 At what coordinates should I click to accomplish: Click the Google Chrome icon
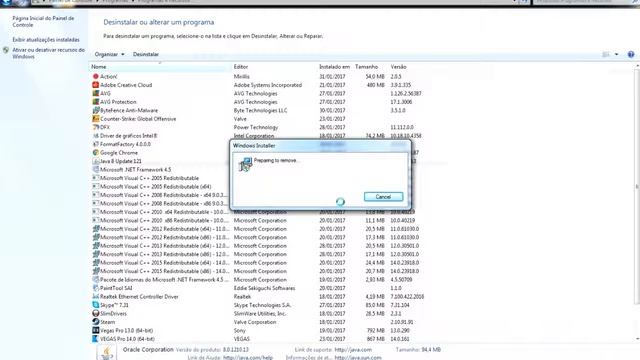(x=96, y=153)
